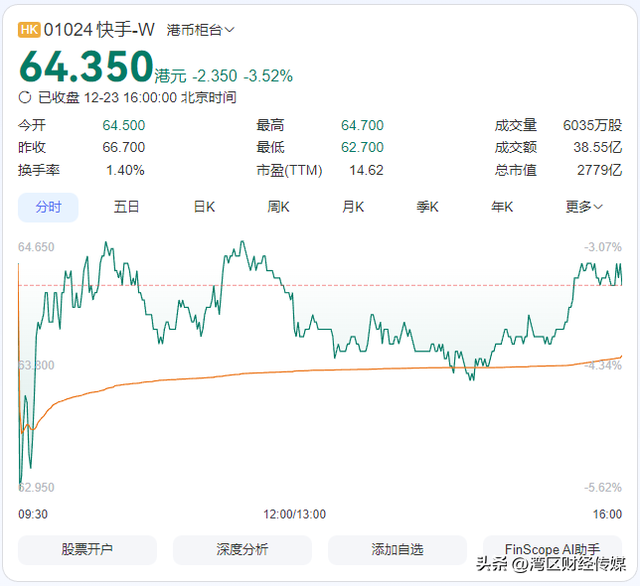Switch to the 日K chart tab
The image size is (640, 586).
pos(204,207)
